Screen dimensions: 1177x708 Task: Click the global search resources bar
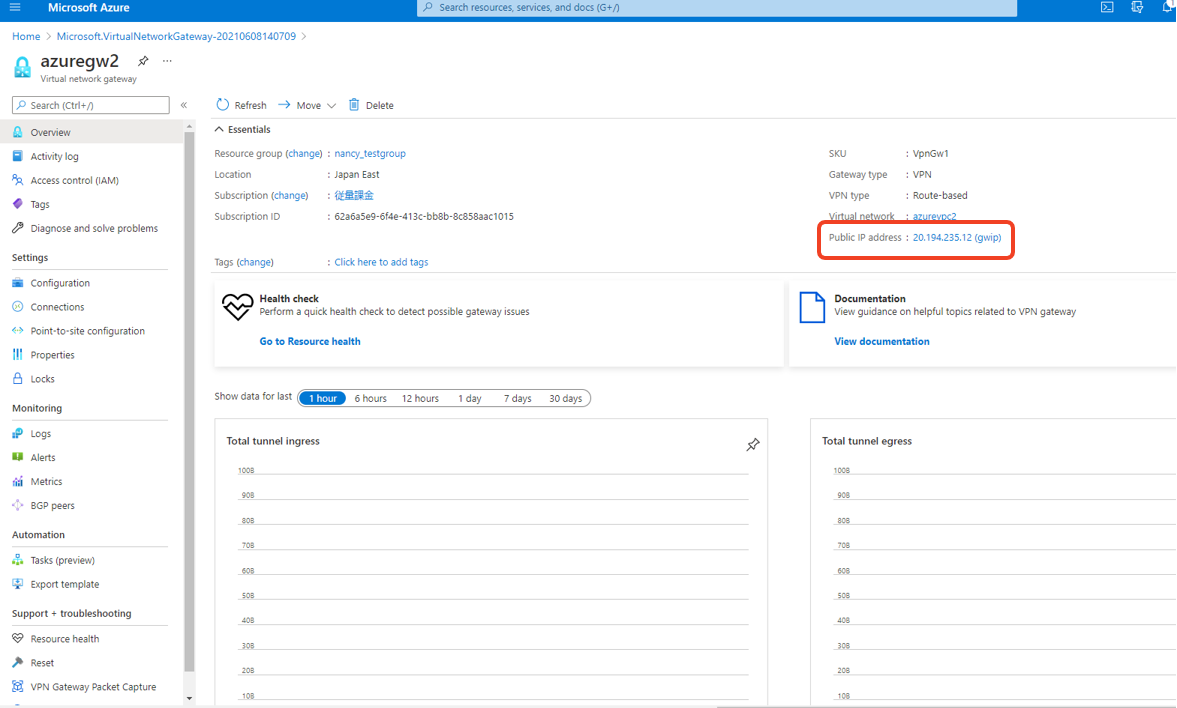pyautogui.click(x=717, y=8)
